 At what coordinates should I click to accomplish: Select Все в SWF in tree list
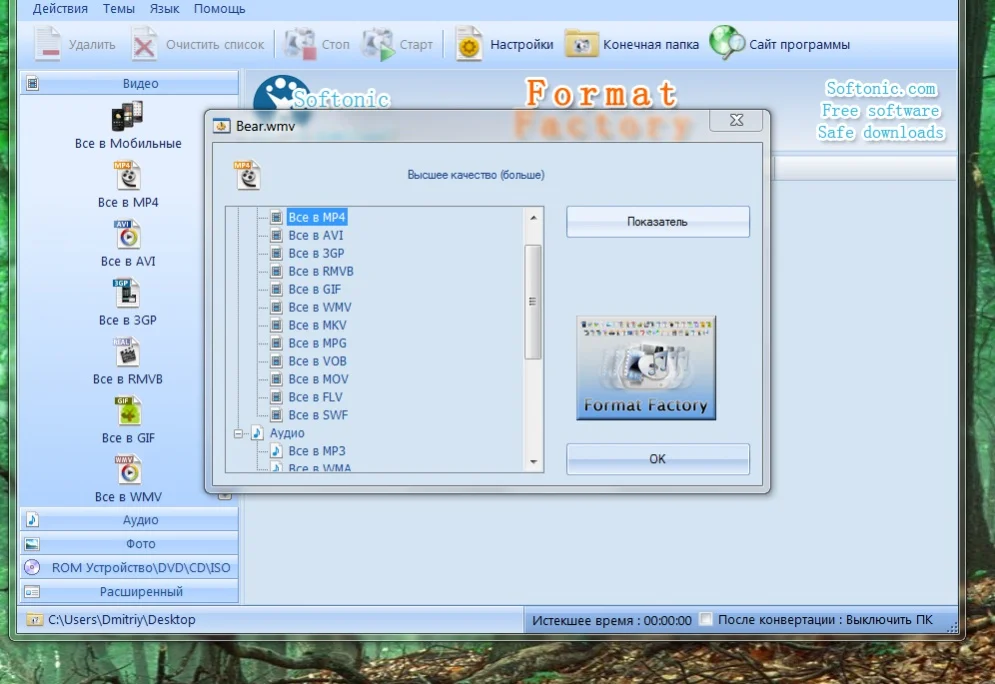[318, 415]
